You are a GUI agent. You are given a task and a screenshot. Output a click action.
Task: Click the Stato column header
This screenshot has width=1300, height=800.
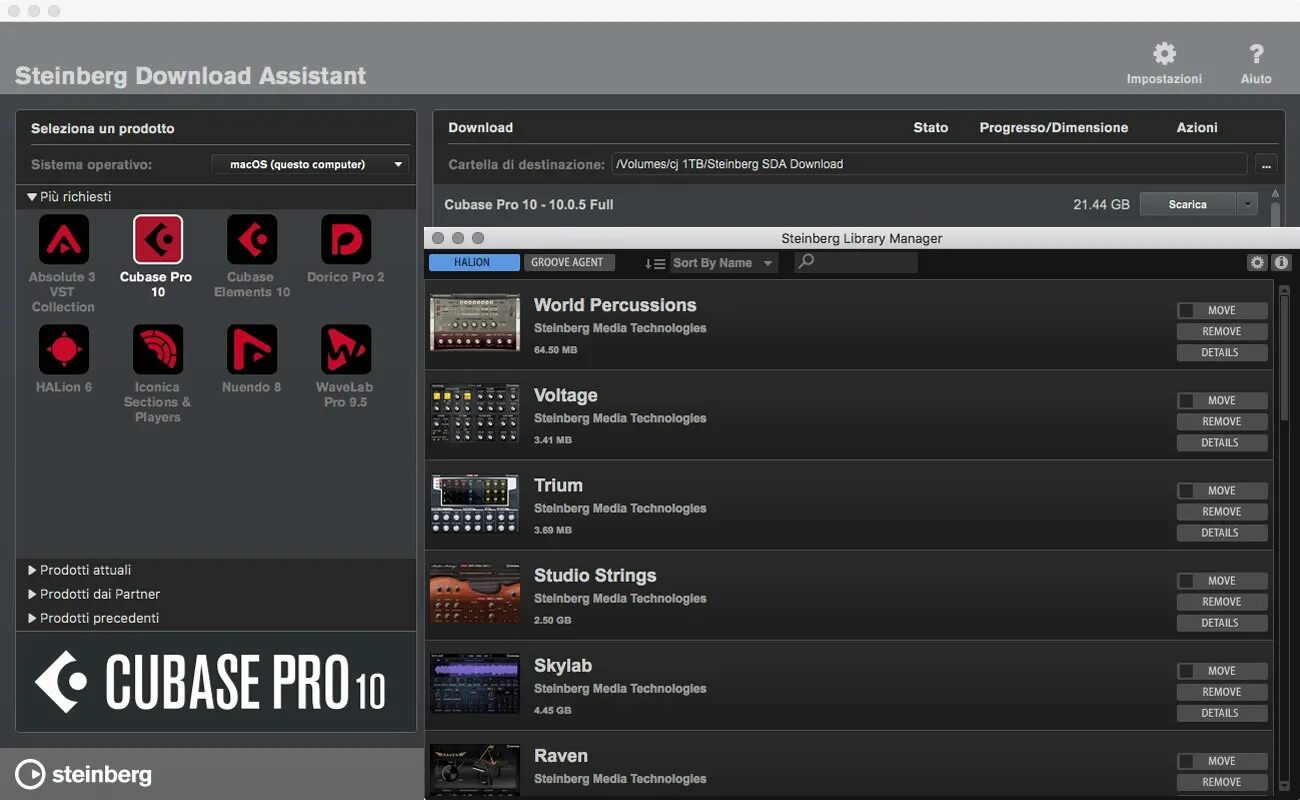(x=930, y=128)
